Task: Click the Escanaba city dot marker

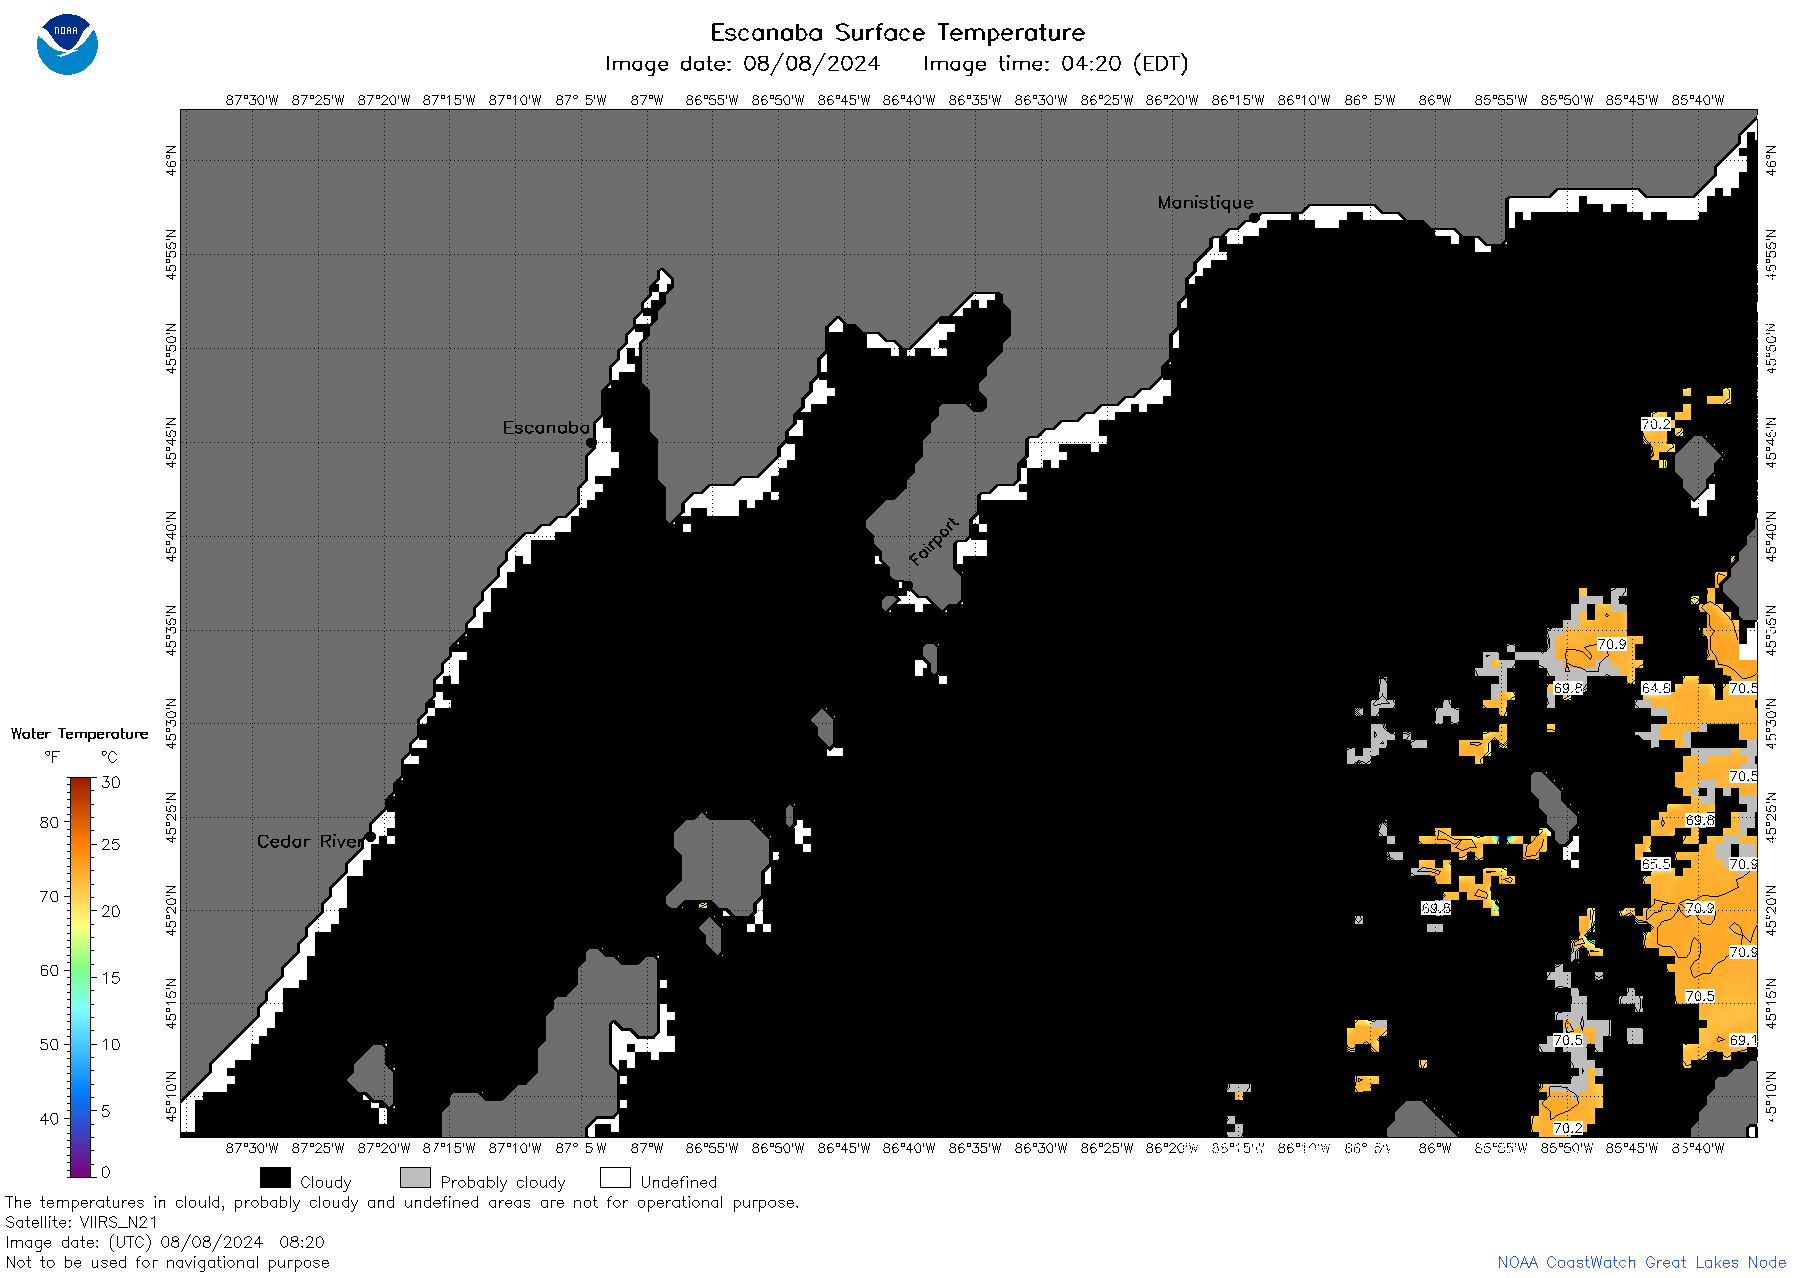Action: [591, 442]
